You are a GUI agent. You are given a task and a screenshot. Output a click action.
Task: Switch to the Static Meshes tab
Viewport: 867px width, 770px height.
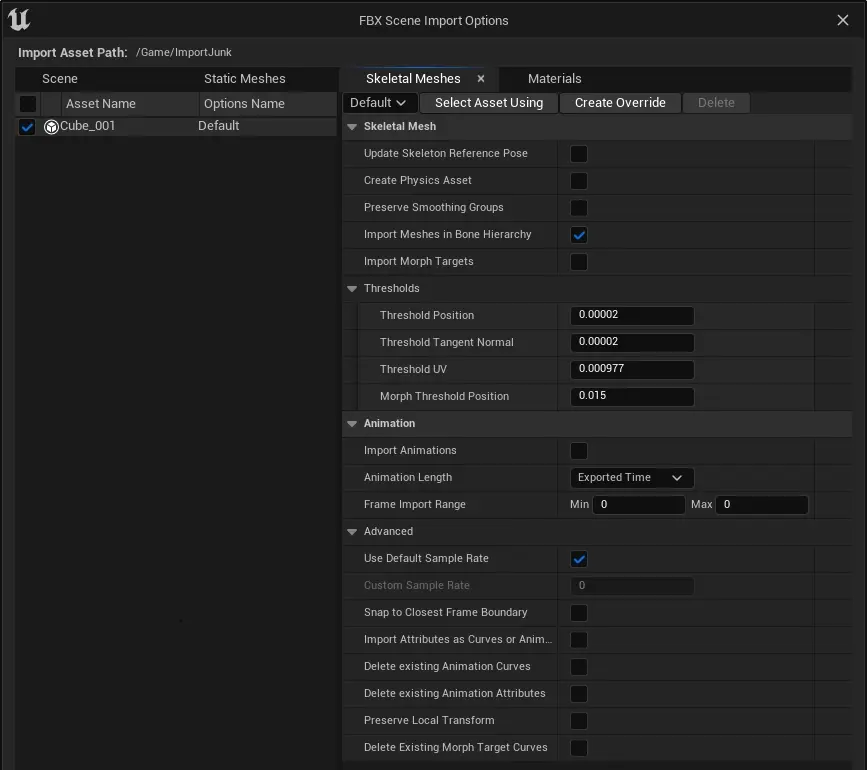pyautogui.click(x=244, y=78)
